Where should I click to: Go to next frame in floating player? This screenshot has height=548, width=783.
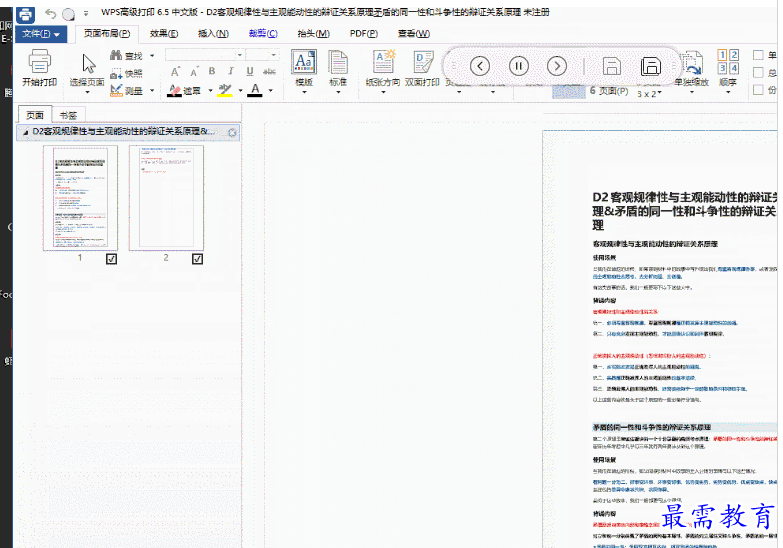tap(556, 66)
